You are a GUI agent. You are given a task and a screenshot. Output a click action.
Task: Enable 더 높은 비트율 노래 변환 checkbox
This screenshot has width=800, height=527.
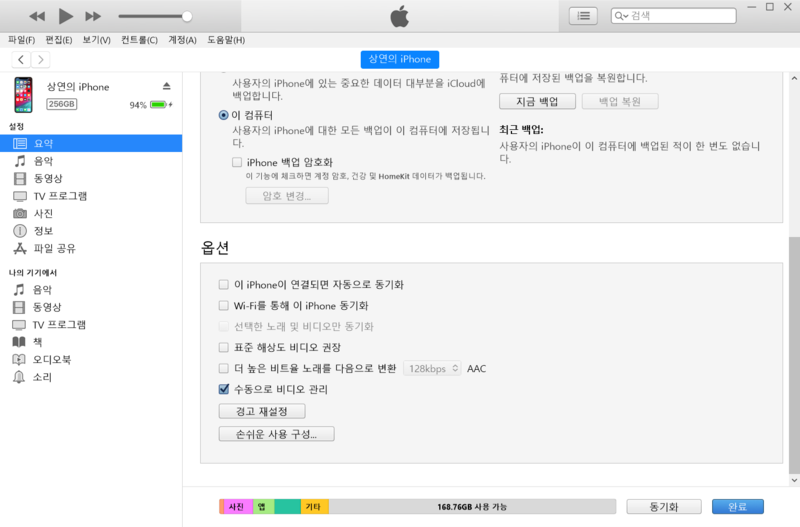(223, 368)
